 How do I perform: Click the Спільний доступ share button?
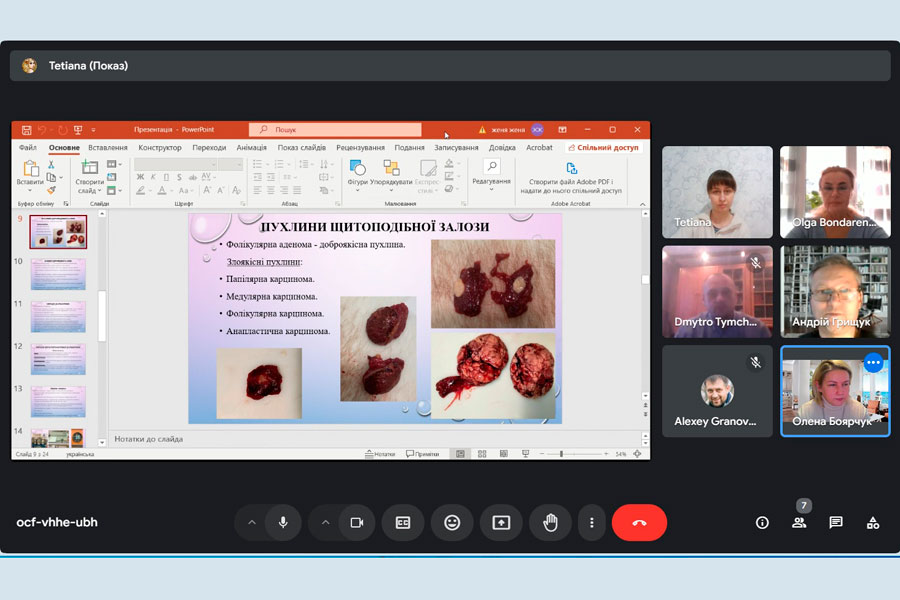click(x=603, y=147)
